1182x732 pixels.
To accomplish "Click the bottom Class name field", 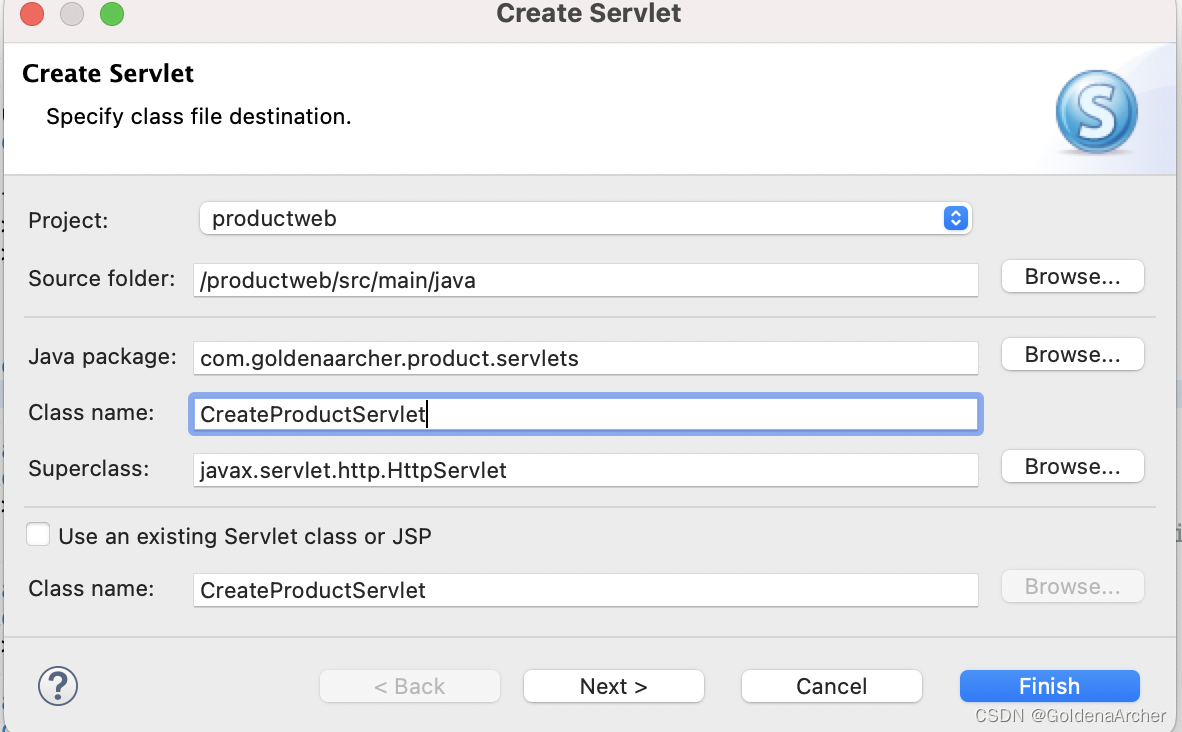I will pos(586,590).
